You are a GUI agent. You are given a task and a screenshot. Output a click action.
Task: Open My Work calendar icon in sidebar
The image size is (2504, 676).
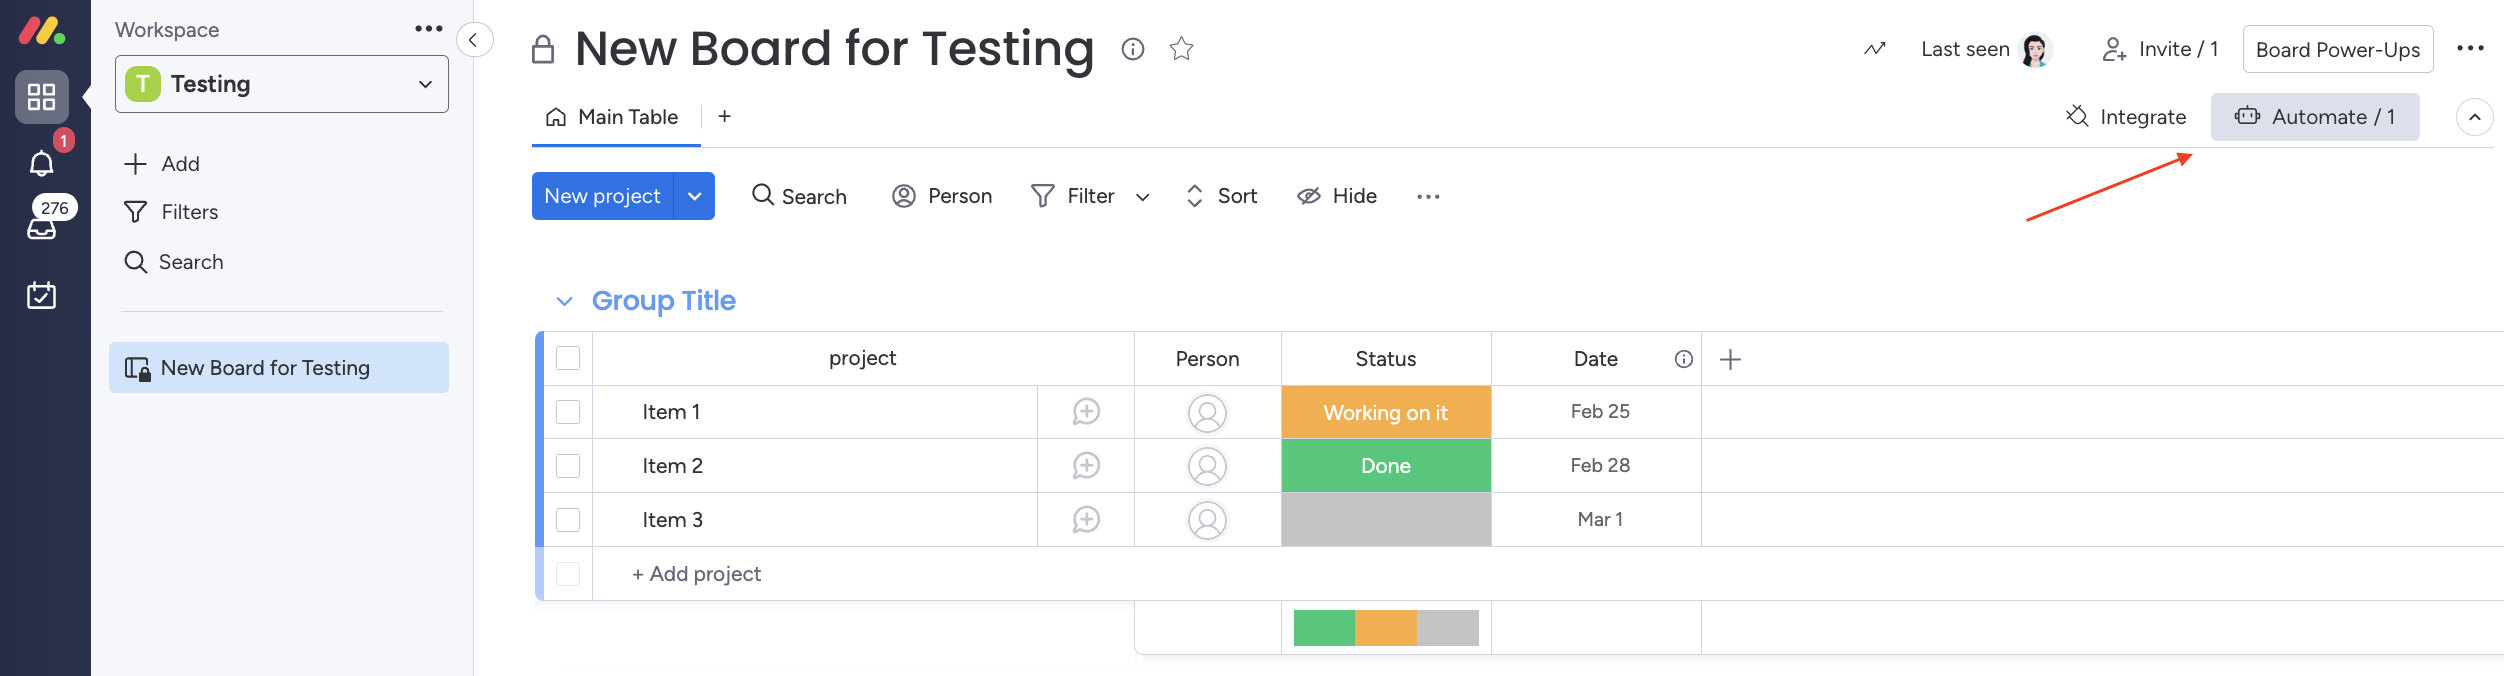point(41,295)
